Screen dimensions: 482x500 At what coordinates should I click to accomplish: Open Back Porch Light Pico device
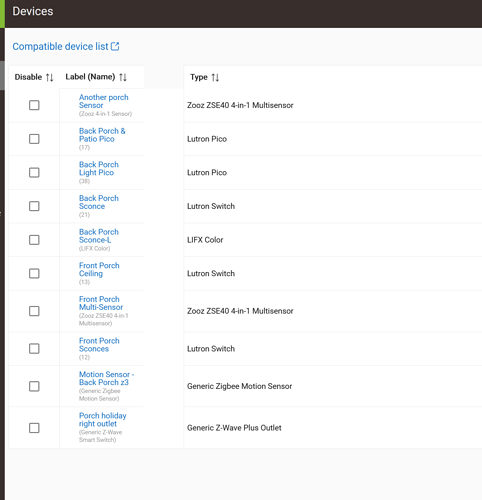coord(99,169)
